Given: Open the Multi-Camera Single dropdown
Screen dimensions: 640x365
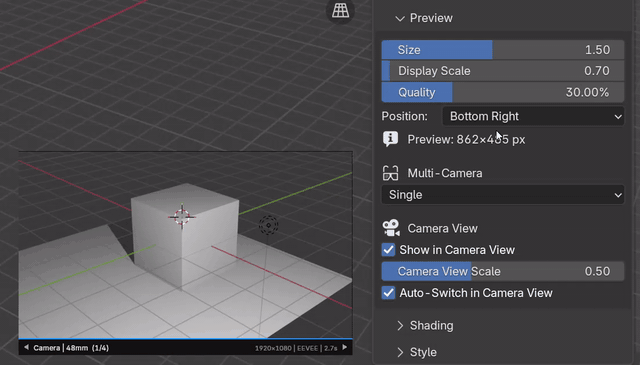Looking at the screenshot, I should click(x=503, y=195).
